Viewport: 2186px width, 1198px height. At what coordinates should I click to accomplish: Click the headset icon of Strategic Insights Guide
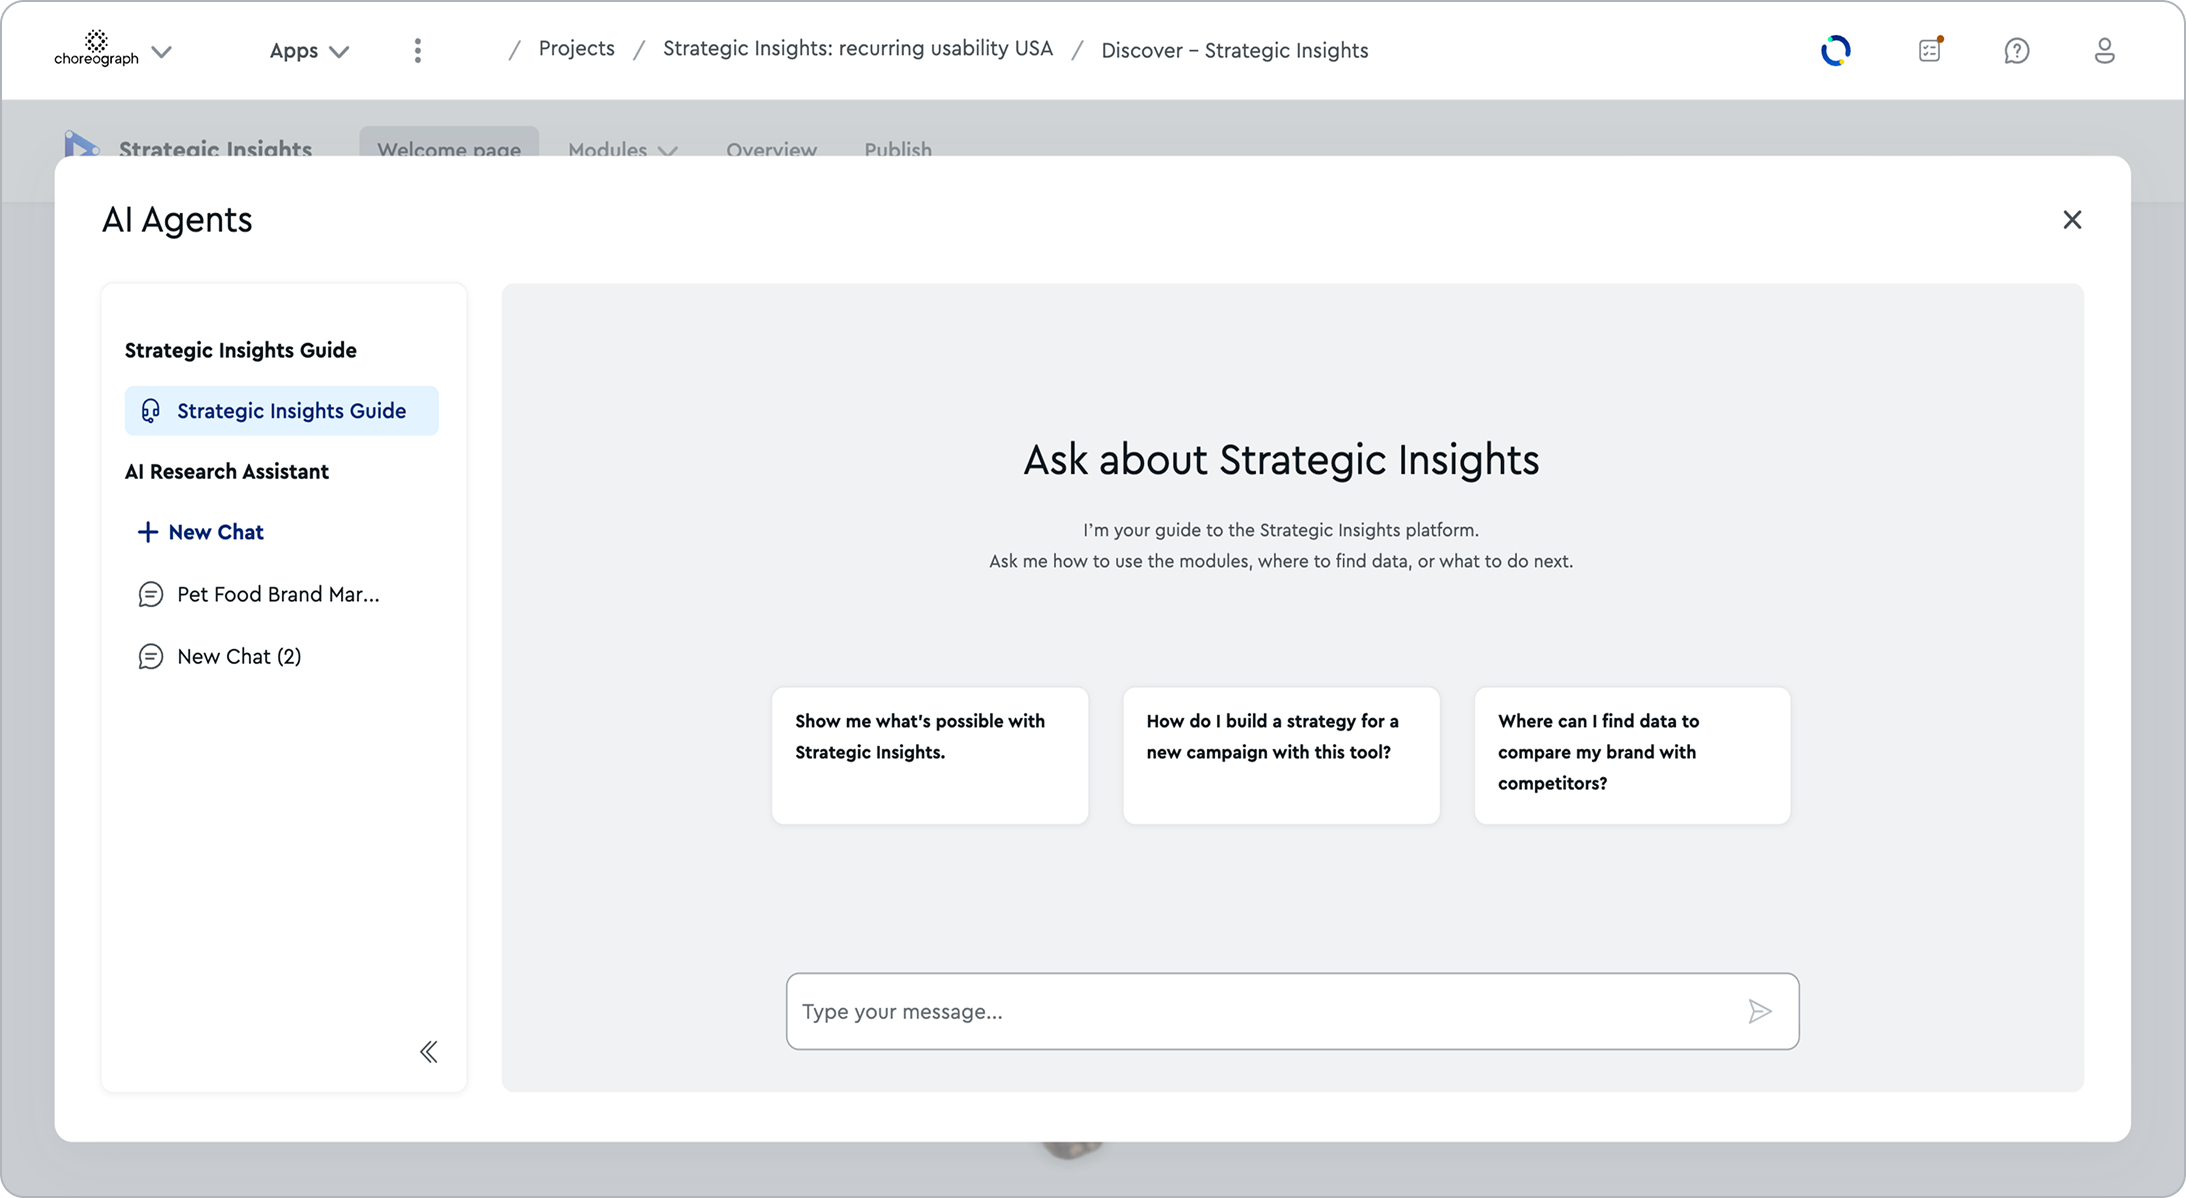click(150, 411)
